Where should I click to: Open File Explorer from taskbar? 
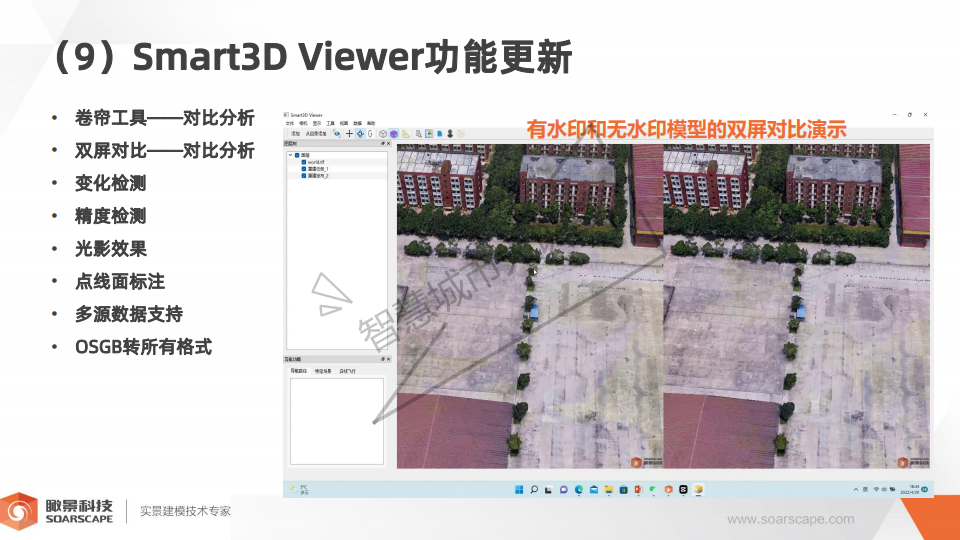pos(609,489)
